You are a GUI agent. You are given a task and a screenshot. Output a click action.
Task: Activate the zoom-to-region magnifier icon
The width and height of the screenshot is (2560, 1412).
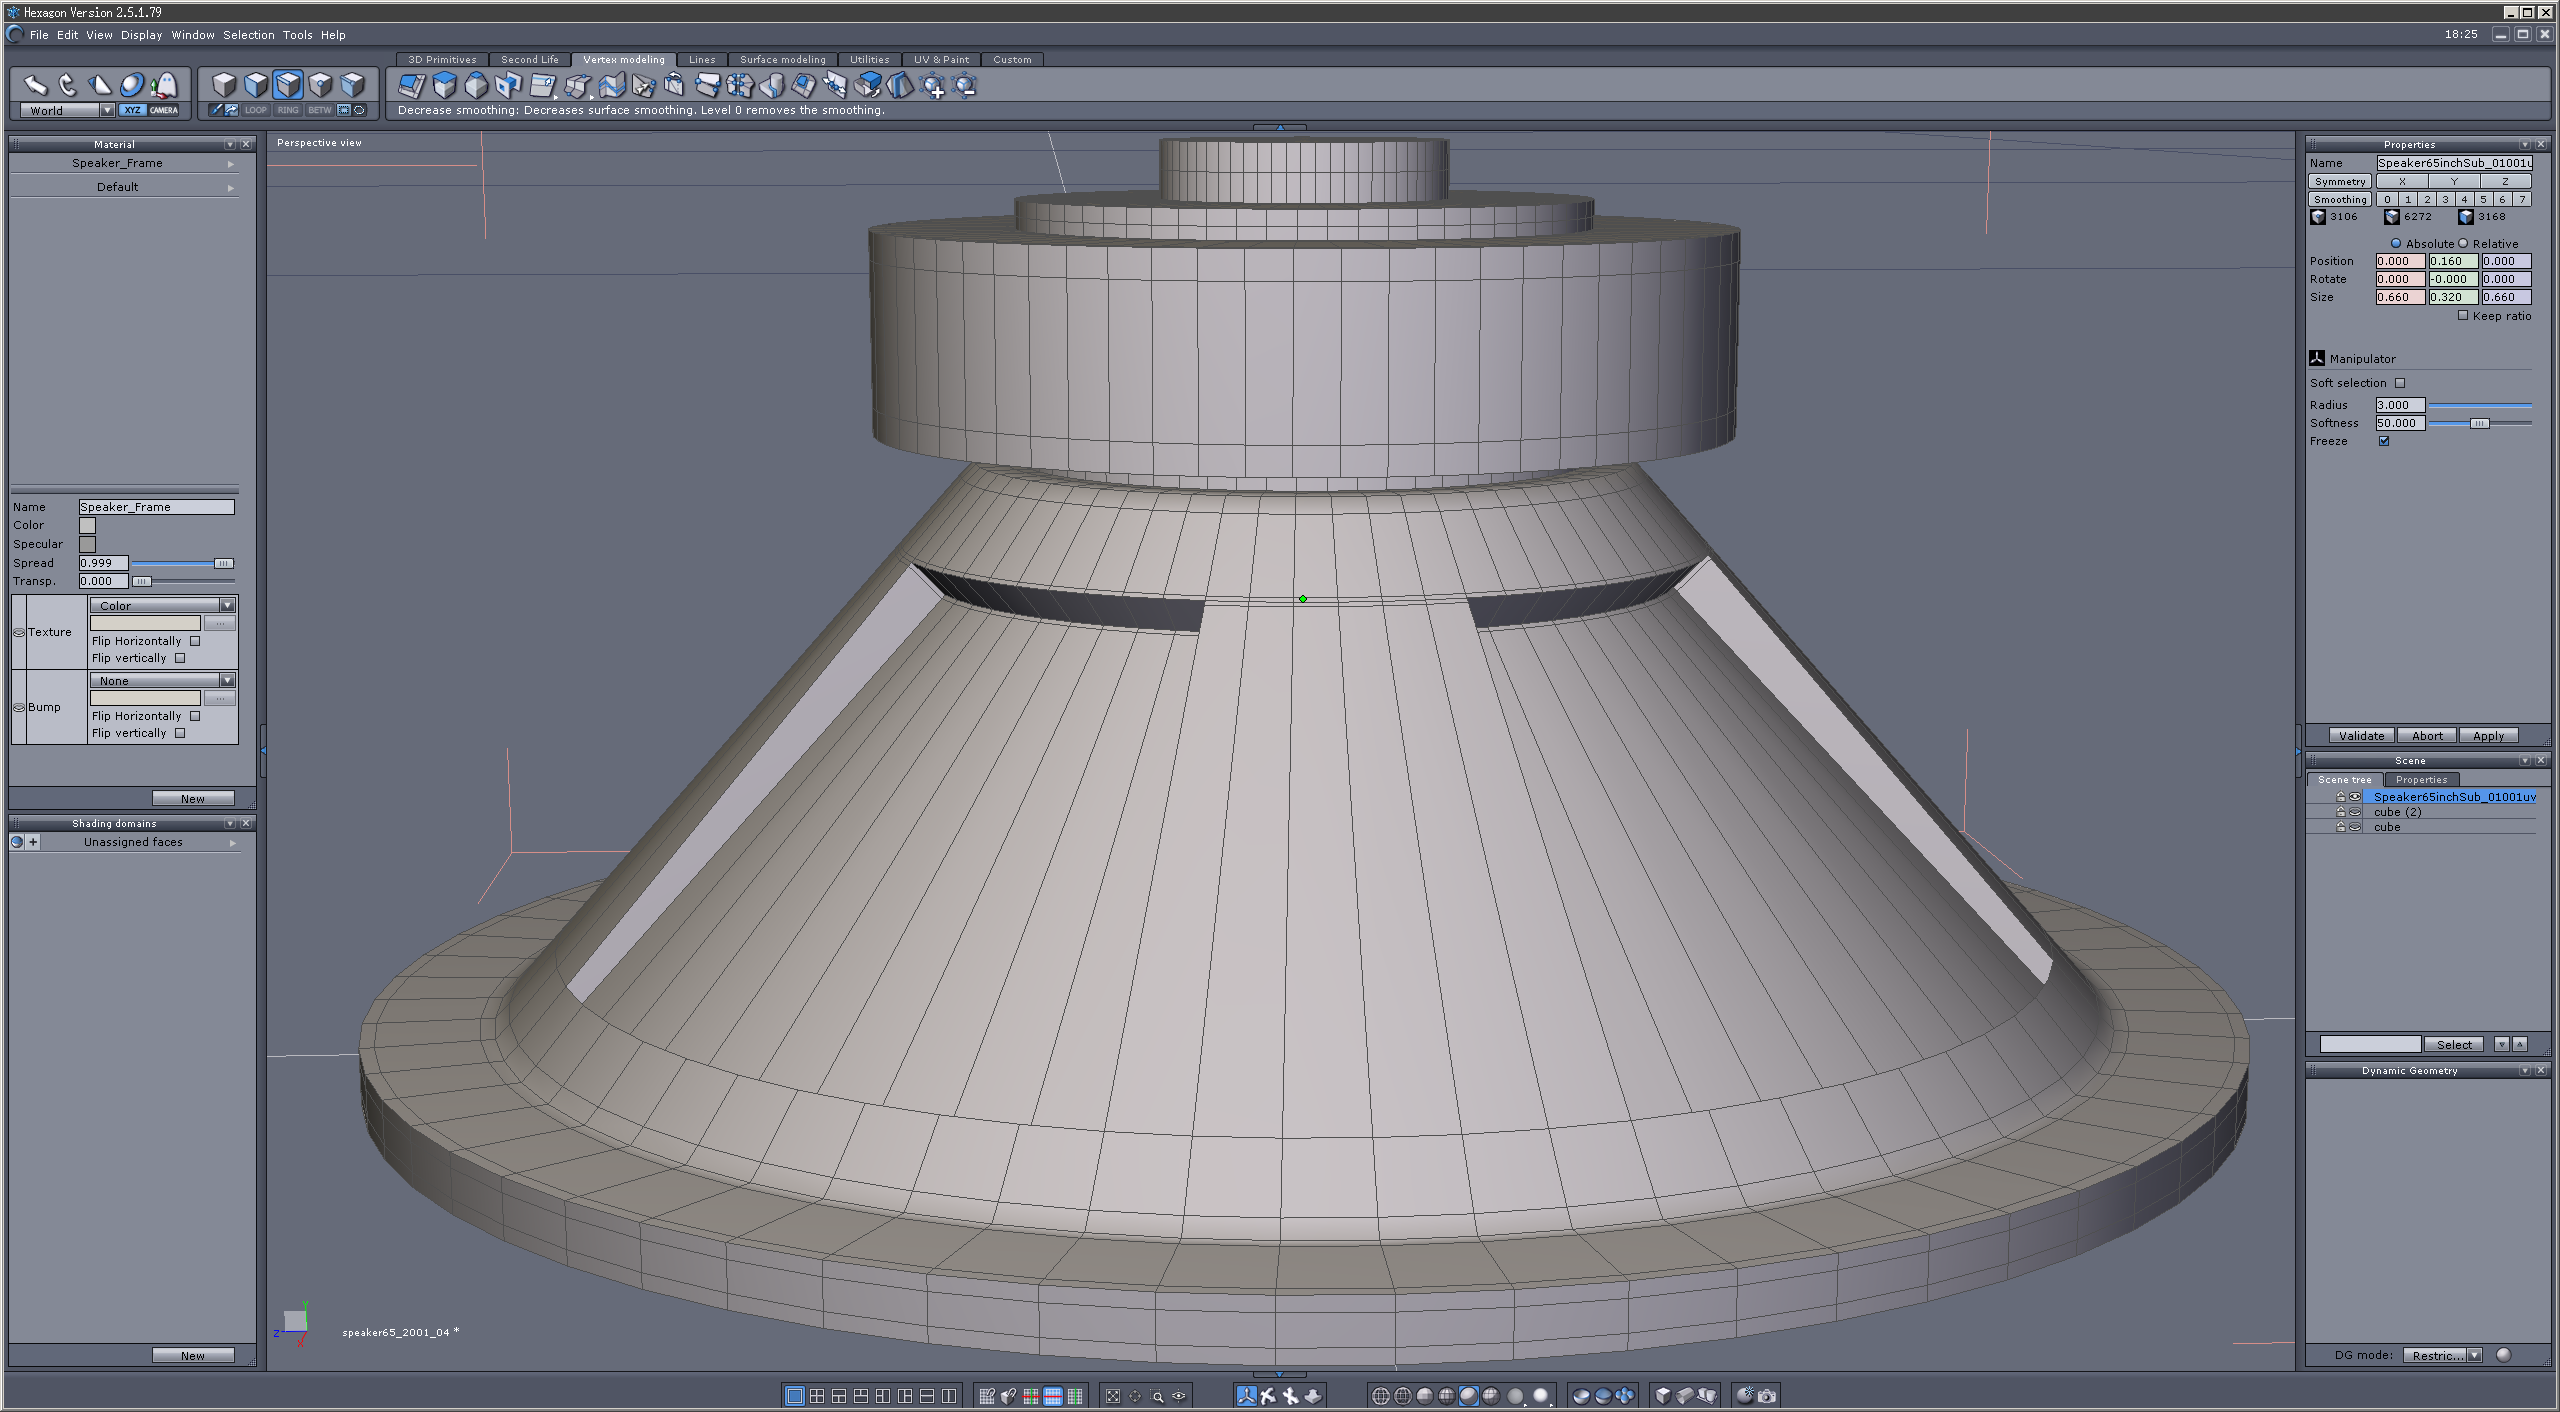(x=1157, y=1396)
